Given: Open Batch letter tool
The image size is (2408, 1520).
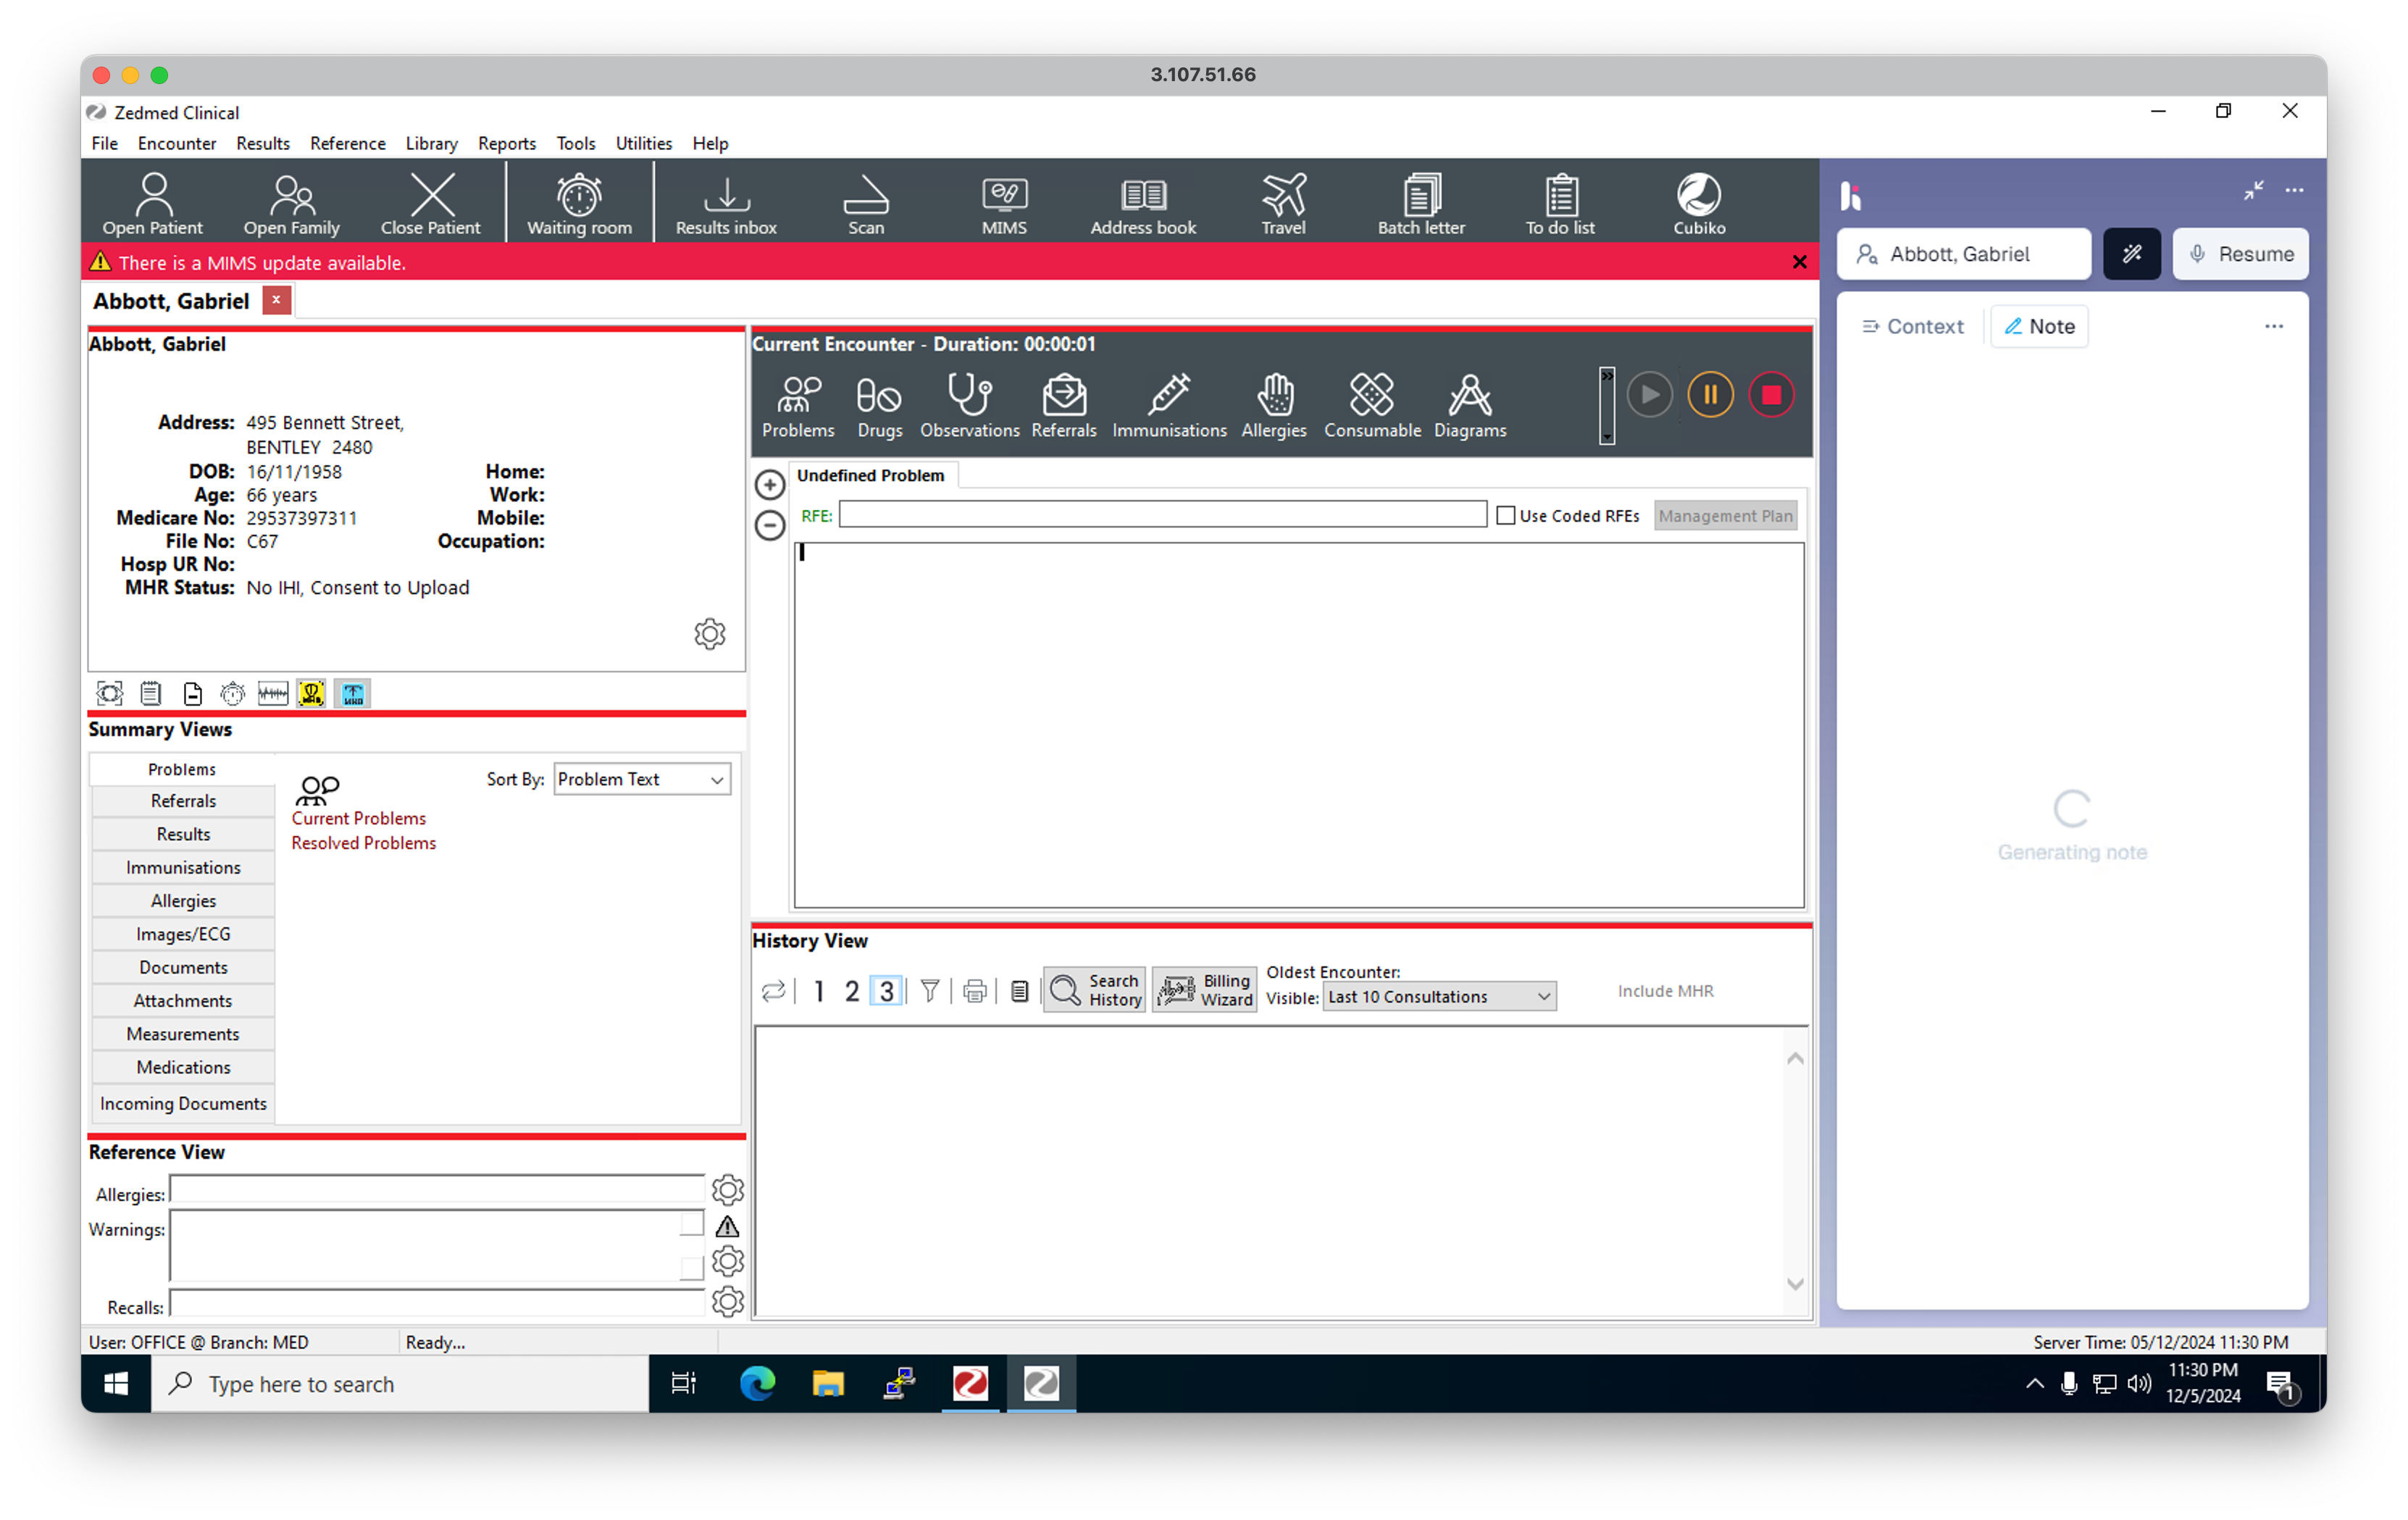Looking at the screenshot, I should pos(1421,204).
